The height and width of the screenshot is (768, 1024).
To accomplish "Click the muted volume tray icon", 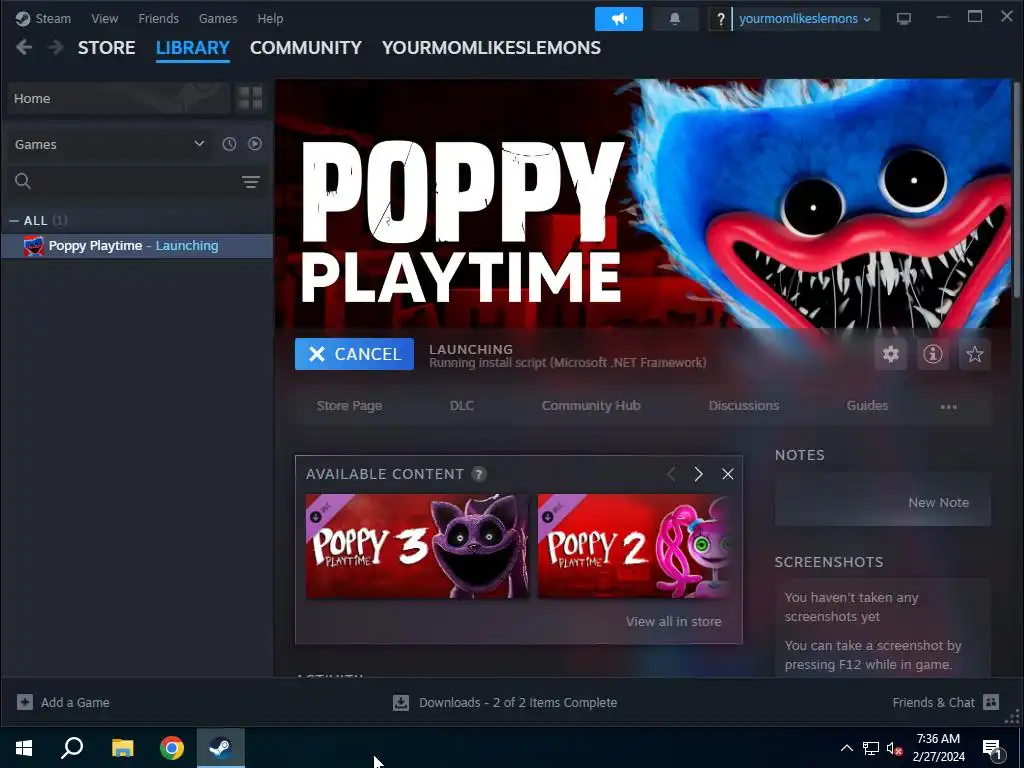I will 894,748.
